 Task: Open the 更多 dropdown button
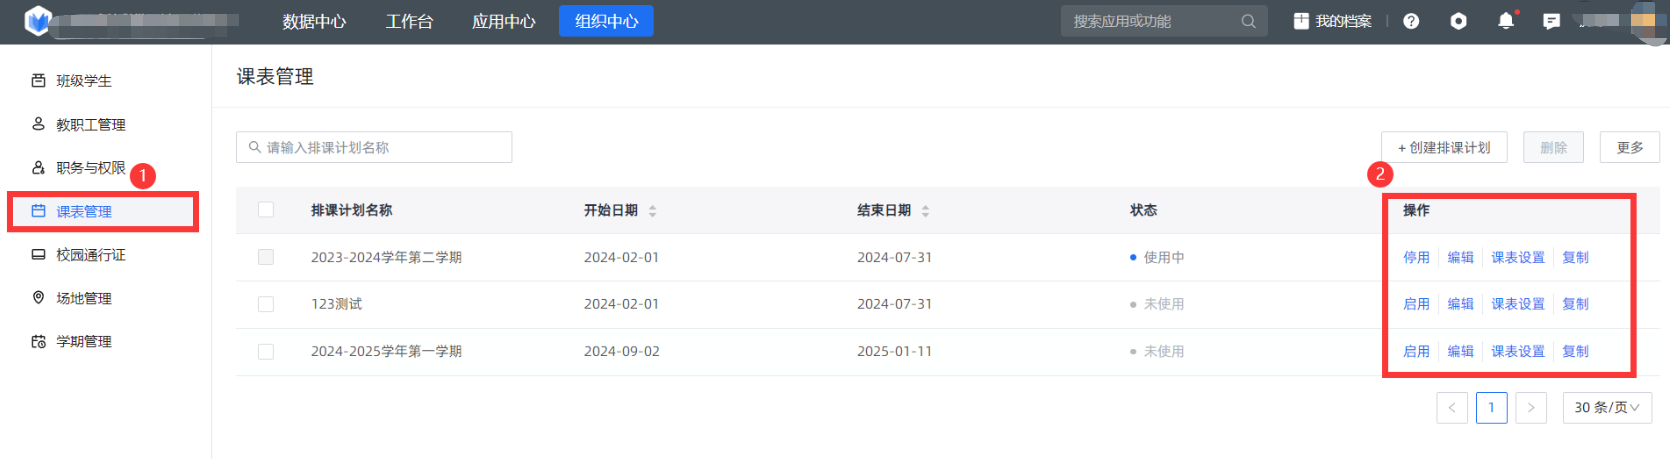tap(1630, 147)
